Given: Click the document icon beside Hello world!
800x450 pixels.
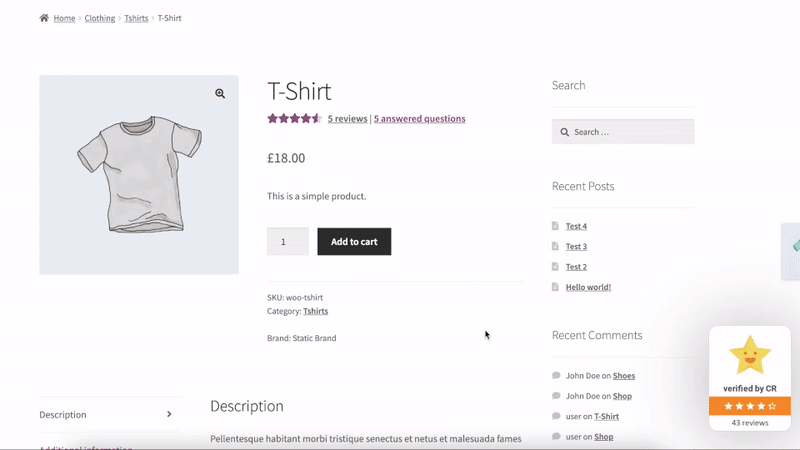Looking at the screenshot, I should click(556, 287).
